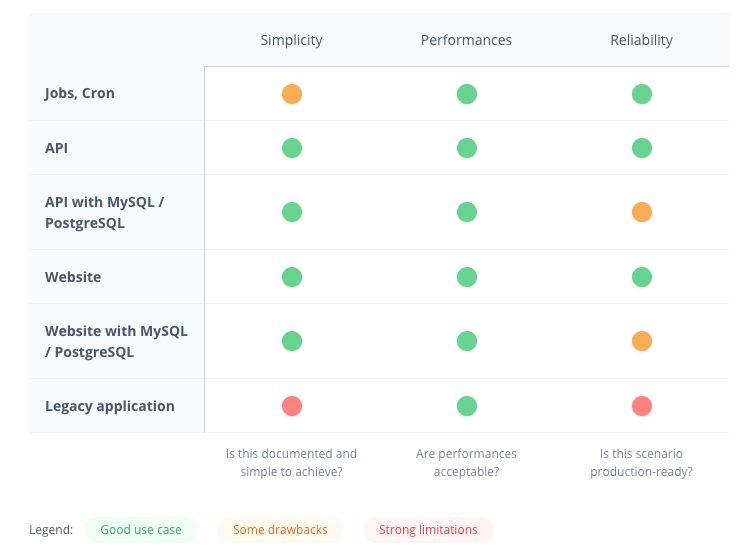Click the Strong limitations legend badge
The height and width of the screenshot is (559, 750).
click(x=428, y=529)
